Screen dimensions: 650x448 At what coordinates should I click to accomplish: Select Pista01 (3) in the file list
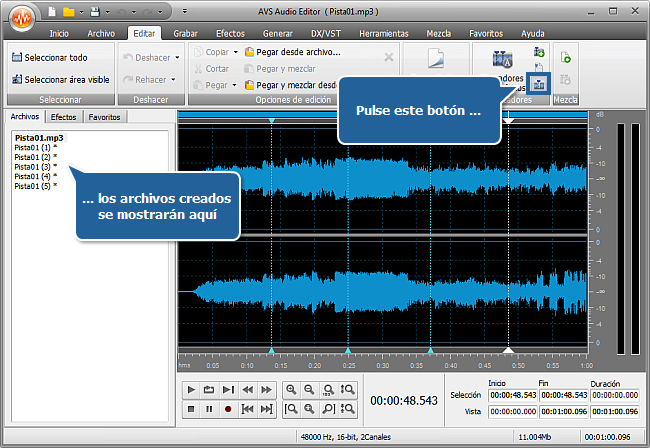[x=35, y=167]
